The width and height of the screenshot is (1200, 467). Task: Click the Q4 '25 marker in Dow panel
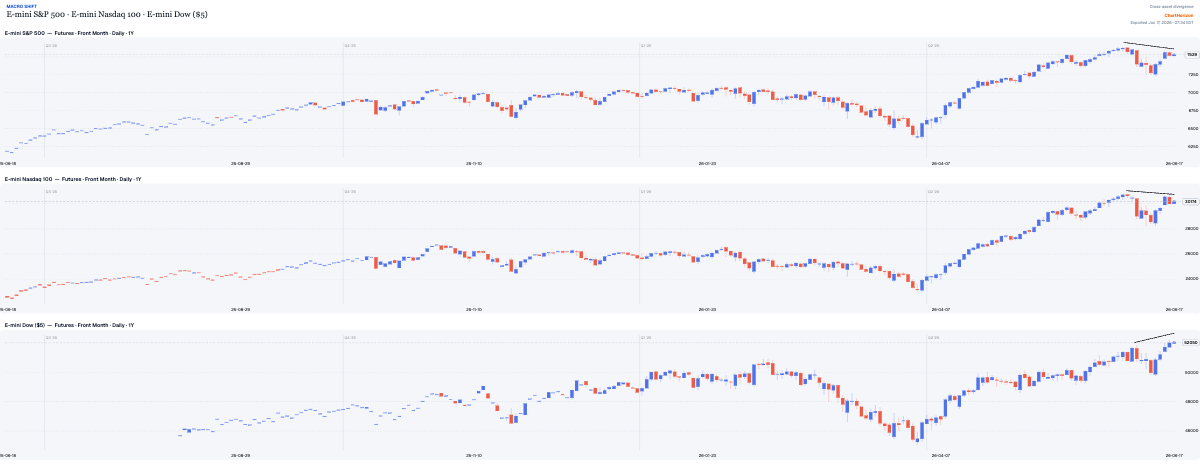(x=349, y=337)
